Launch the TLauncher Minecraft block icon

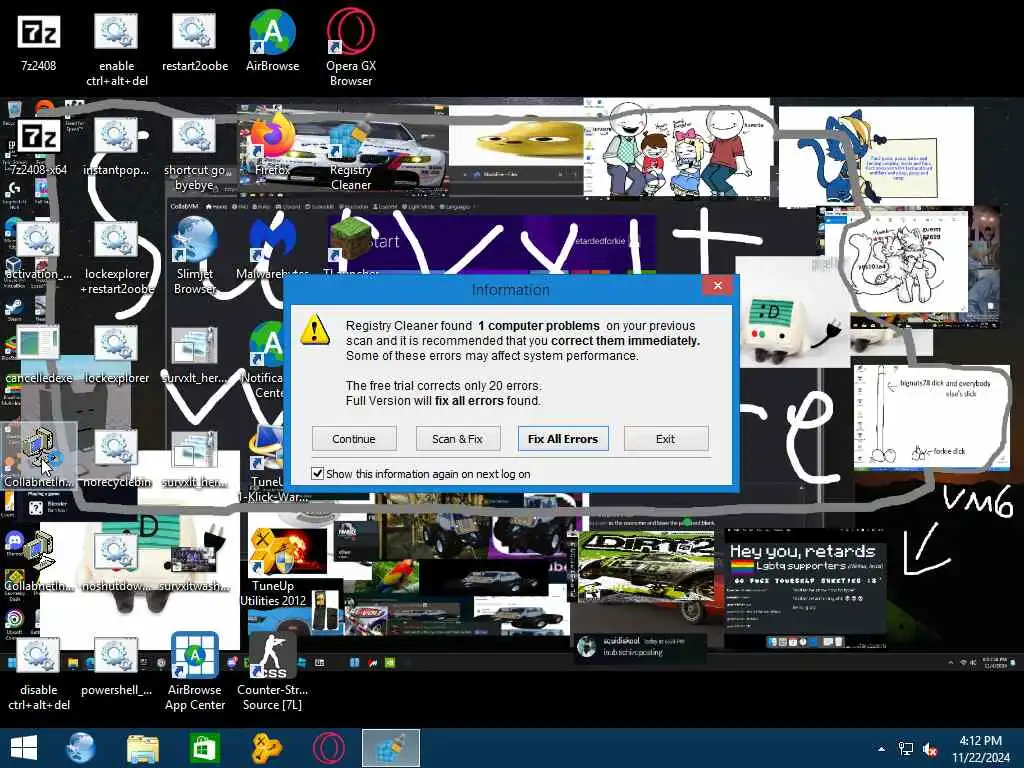click(x=351, y=245)
